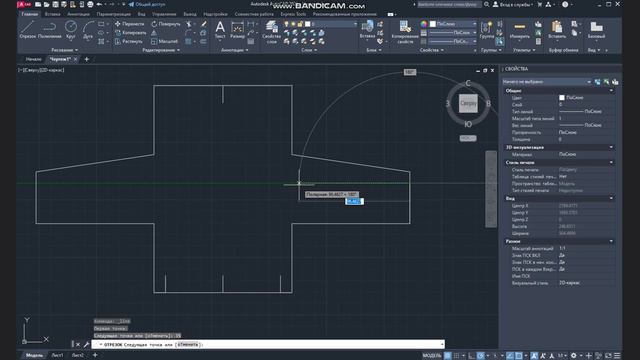Image resolution: width=640 pixels, height=360 pixels.
Task: Click the search magnifier icon in title bar
Action: [x=487, y=4]
